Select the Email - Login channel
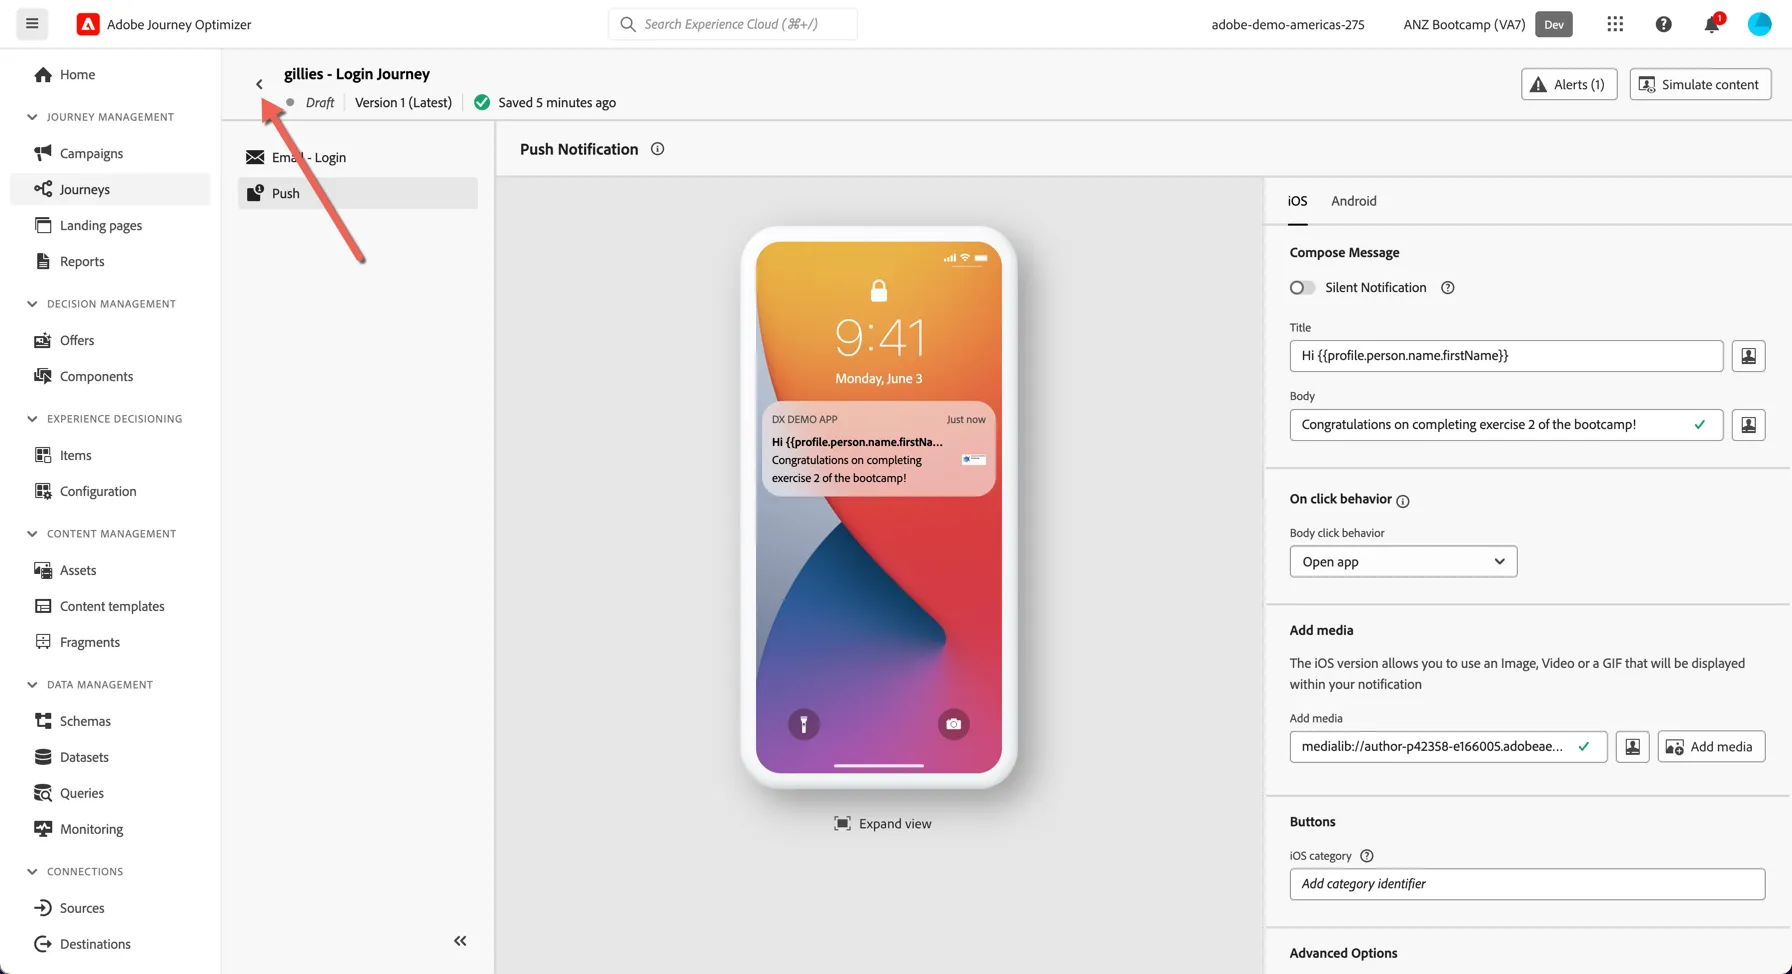 [358, 157]
